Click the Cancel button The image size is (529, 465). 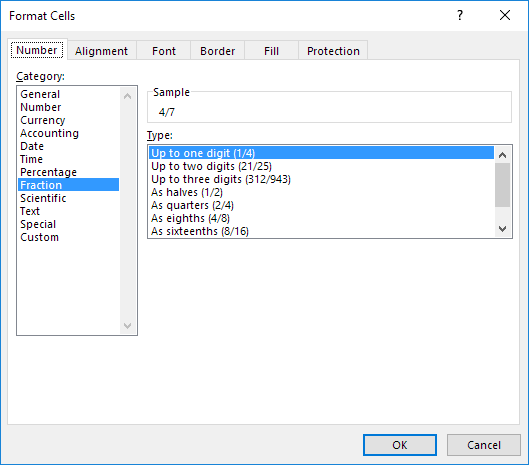point(484,445)
